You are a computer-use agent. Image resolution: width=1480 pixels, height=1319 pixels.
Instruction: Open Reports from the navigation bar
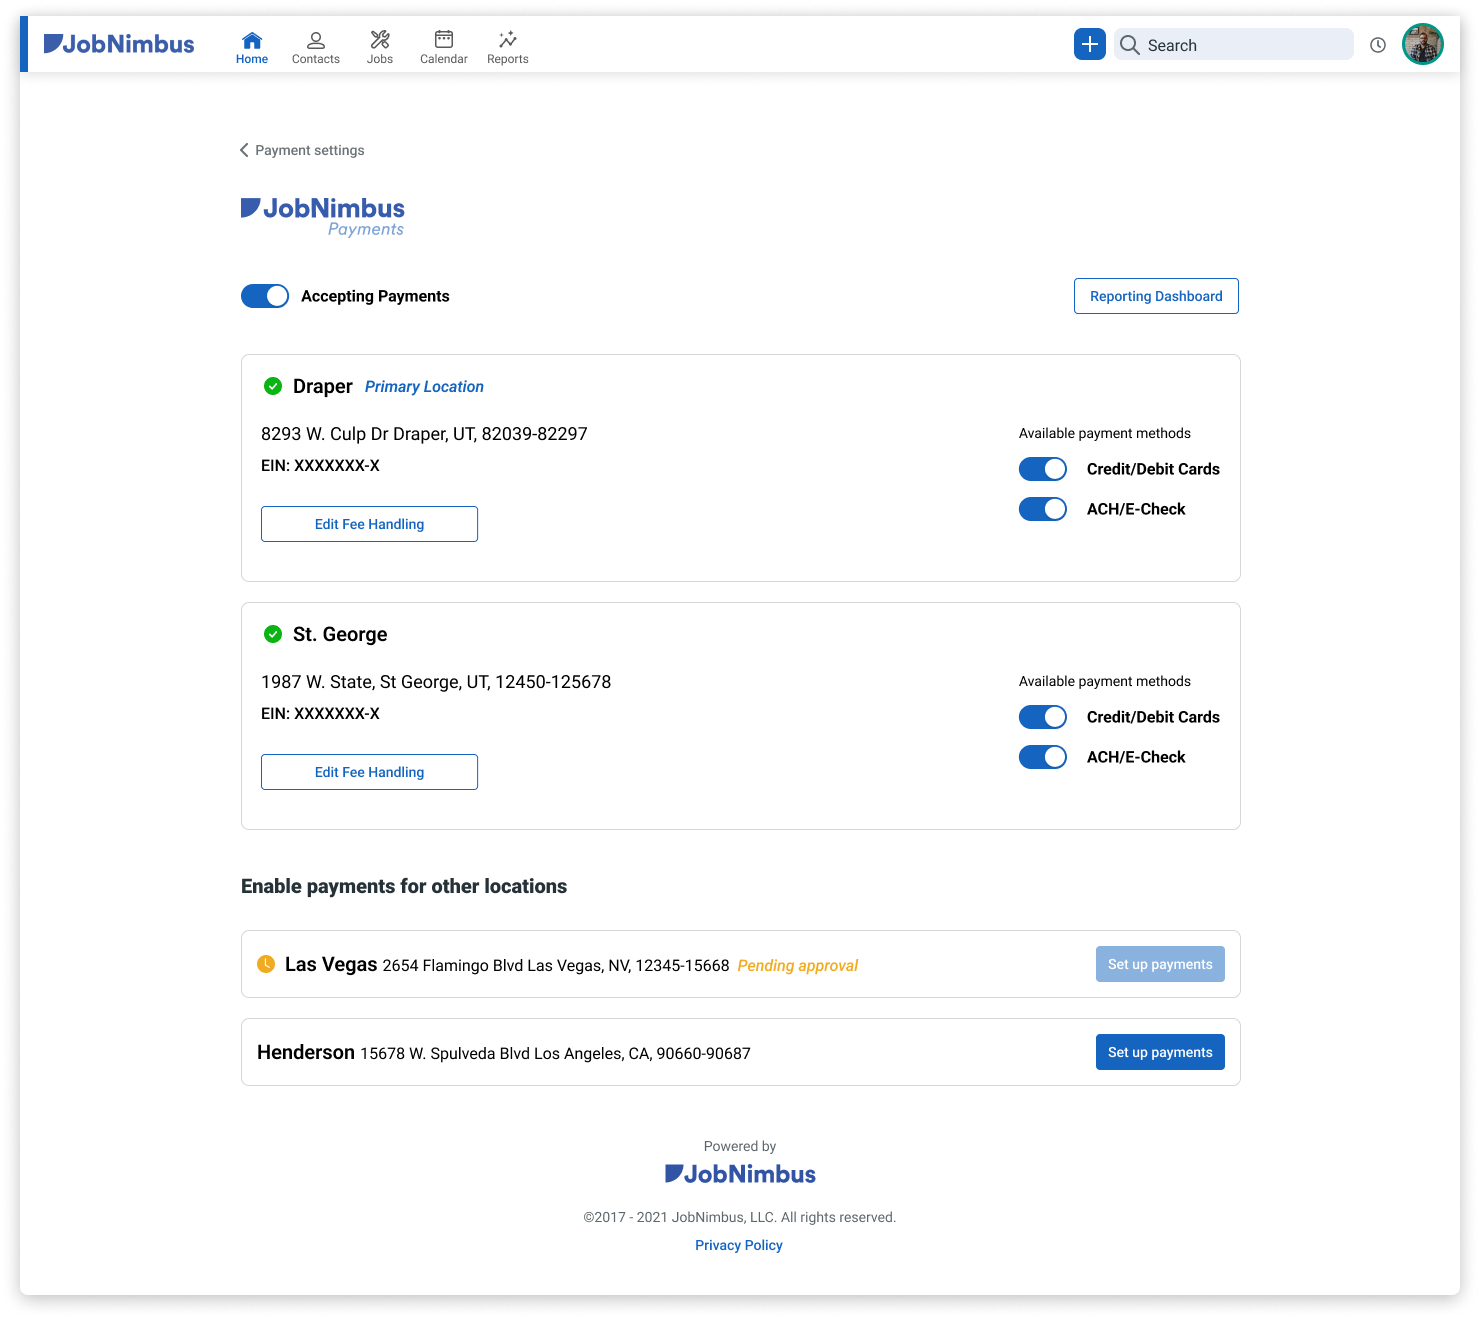508,47
